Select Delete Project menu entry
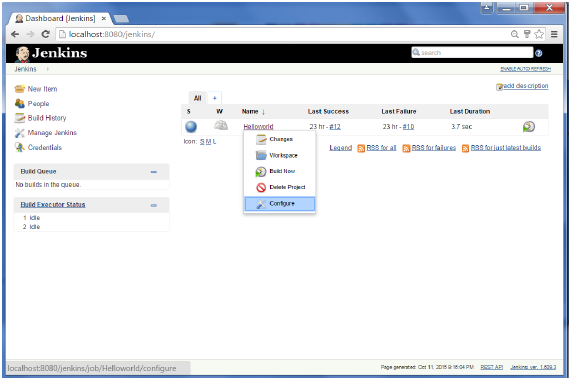The height and width of the screenshot is (378, 569). pos(279,187)
